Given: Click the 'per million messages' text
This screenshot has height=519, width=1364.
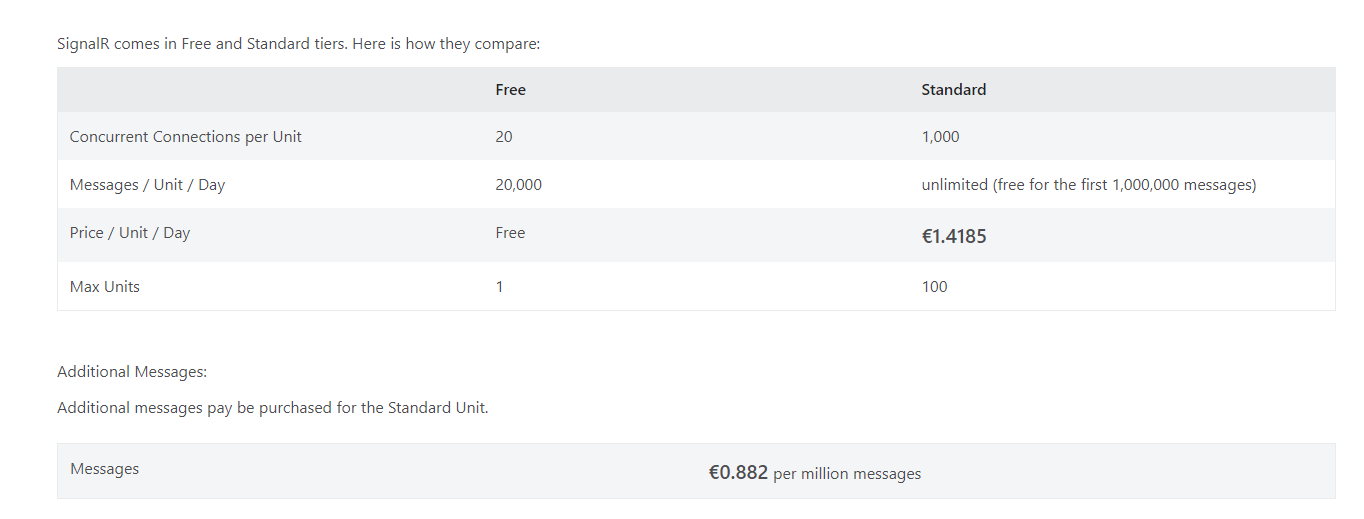Looking at the screenshot, I should pos(847,474).
